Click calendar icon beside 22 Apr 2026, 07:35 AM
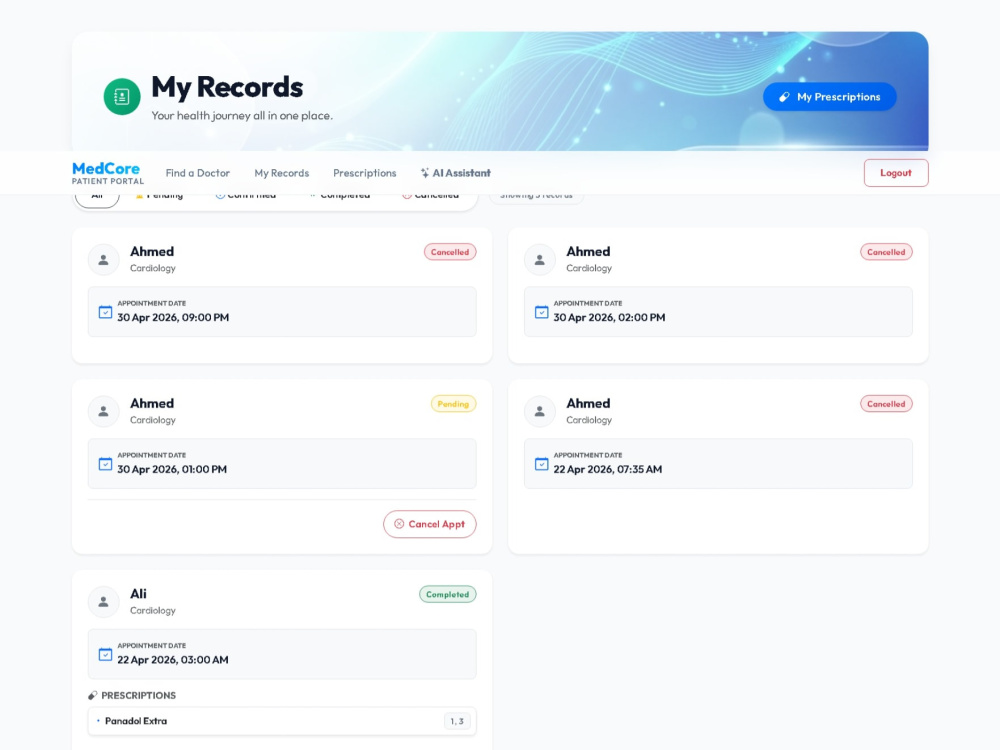This screenshot has width=1000, height=750. [x=541, y=464]
